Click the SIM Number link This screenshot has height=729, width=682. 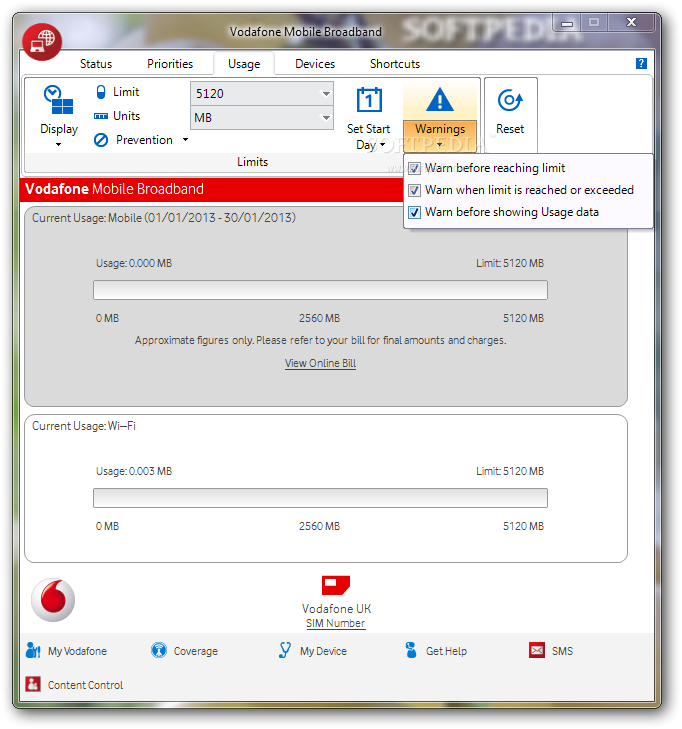click(x=336, y=623)
